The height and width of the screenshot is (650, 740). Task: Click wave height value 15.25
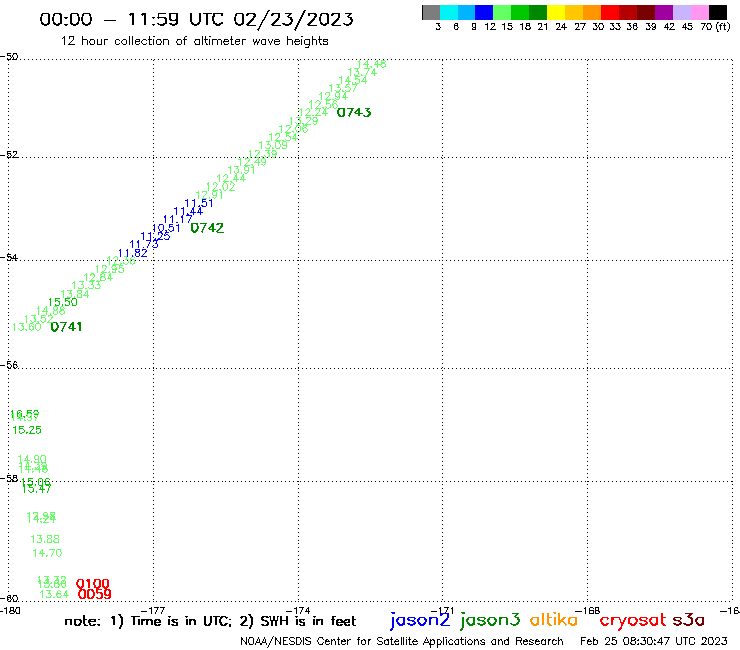[27, 430]
